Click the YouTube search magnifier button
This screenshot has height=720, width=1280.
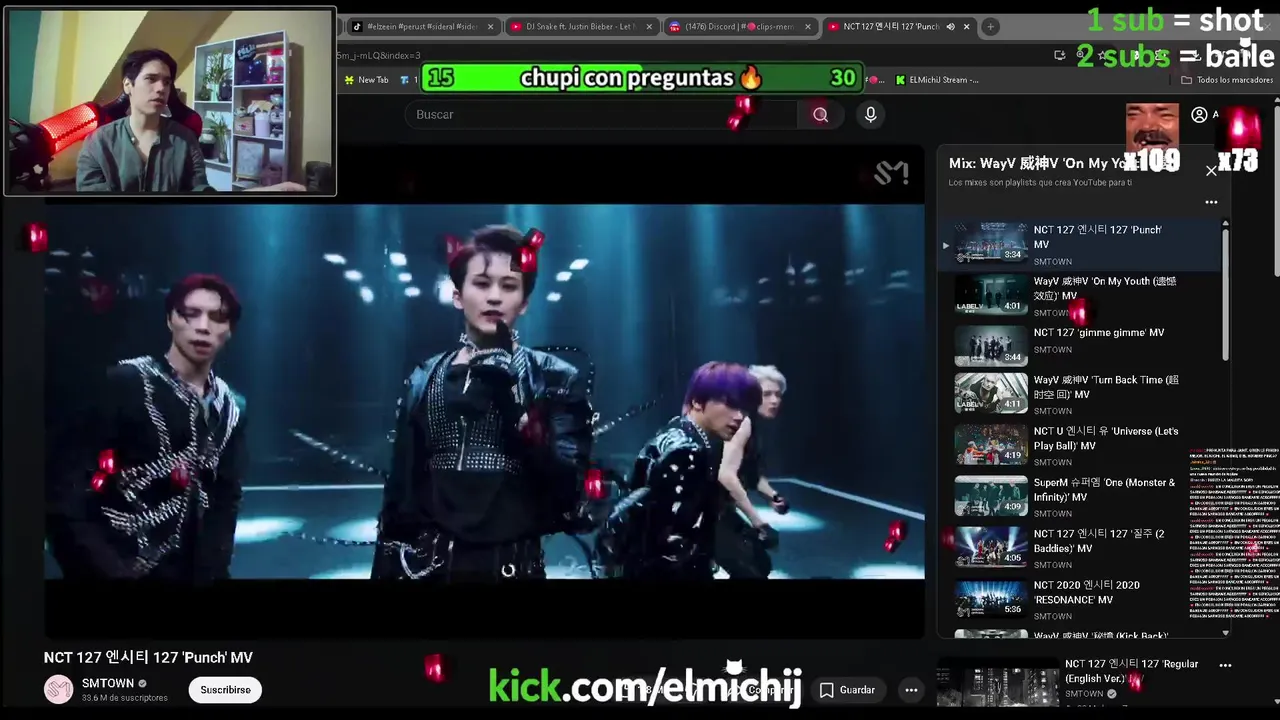pyautogui.click(x=820, y=115)
